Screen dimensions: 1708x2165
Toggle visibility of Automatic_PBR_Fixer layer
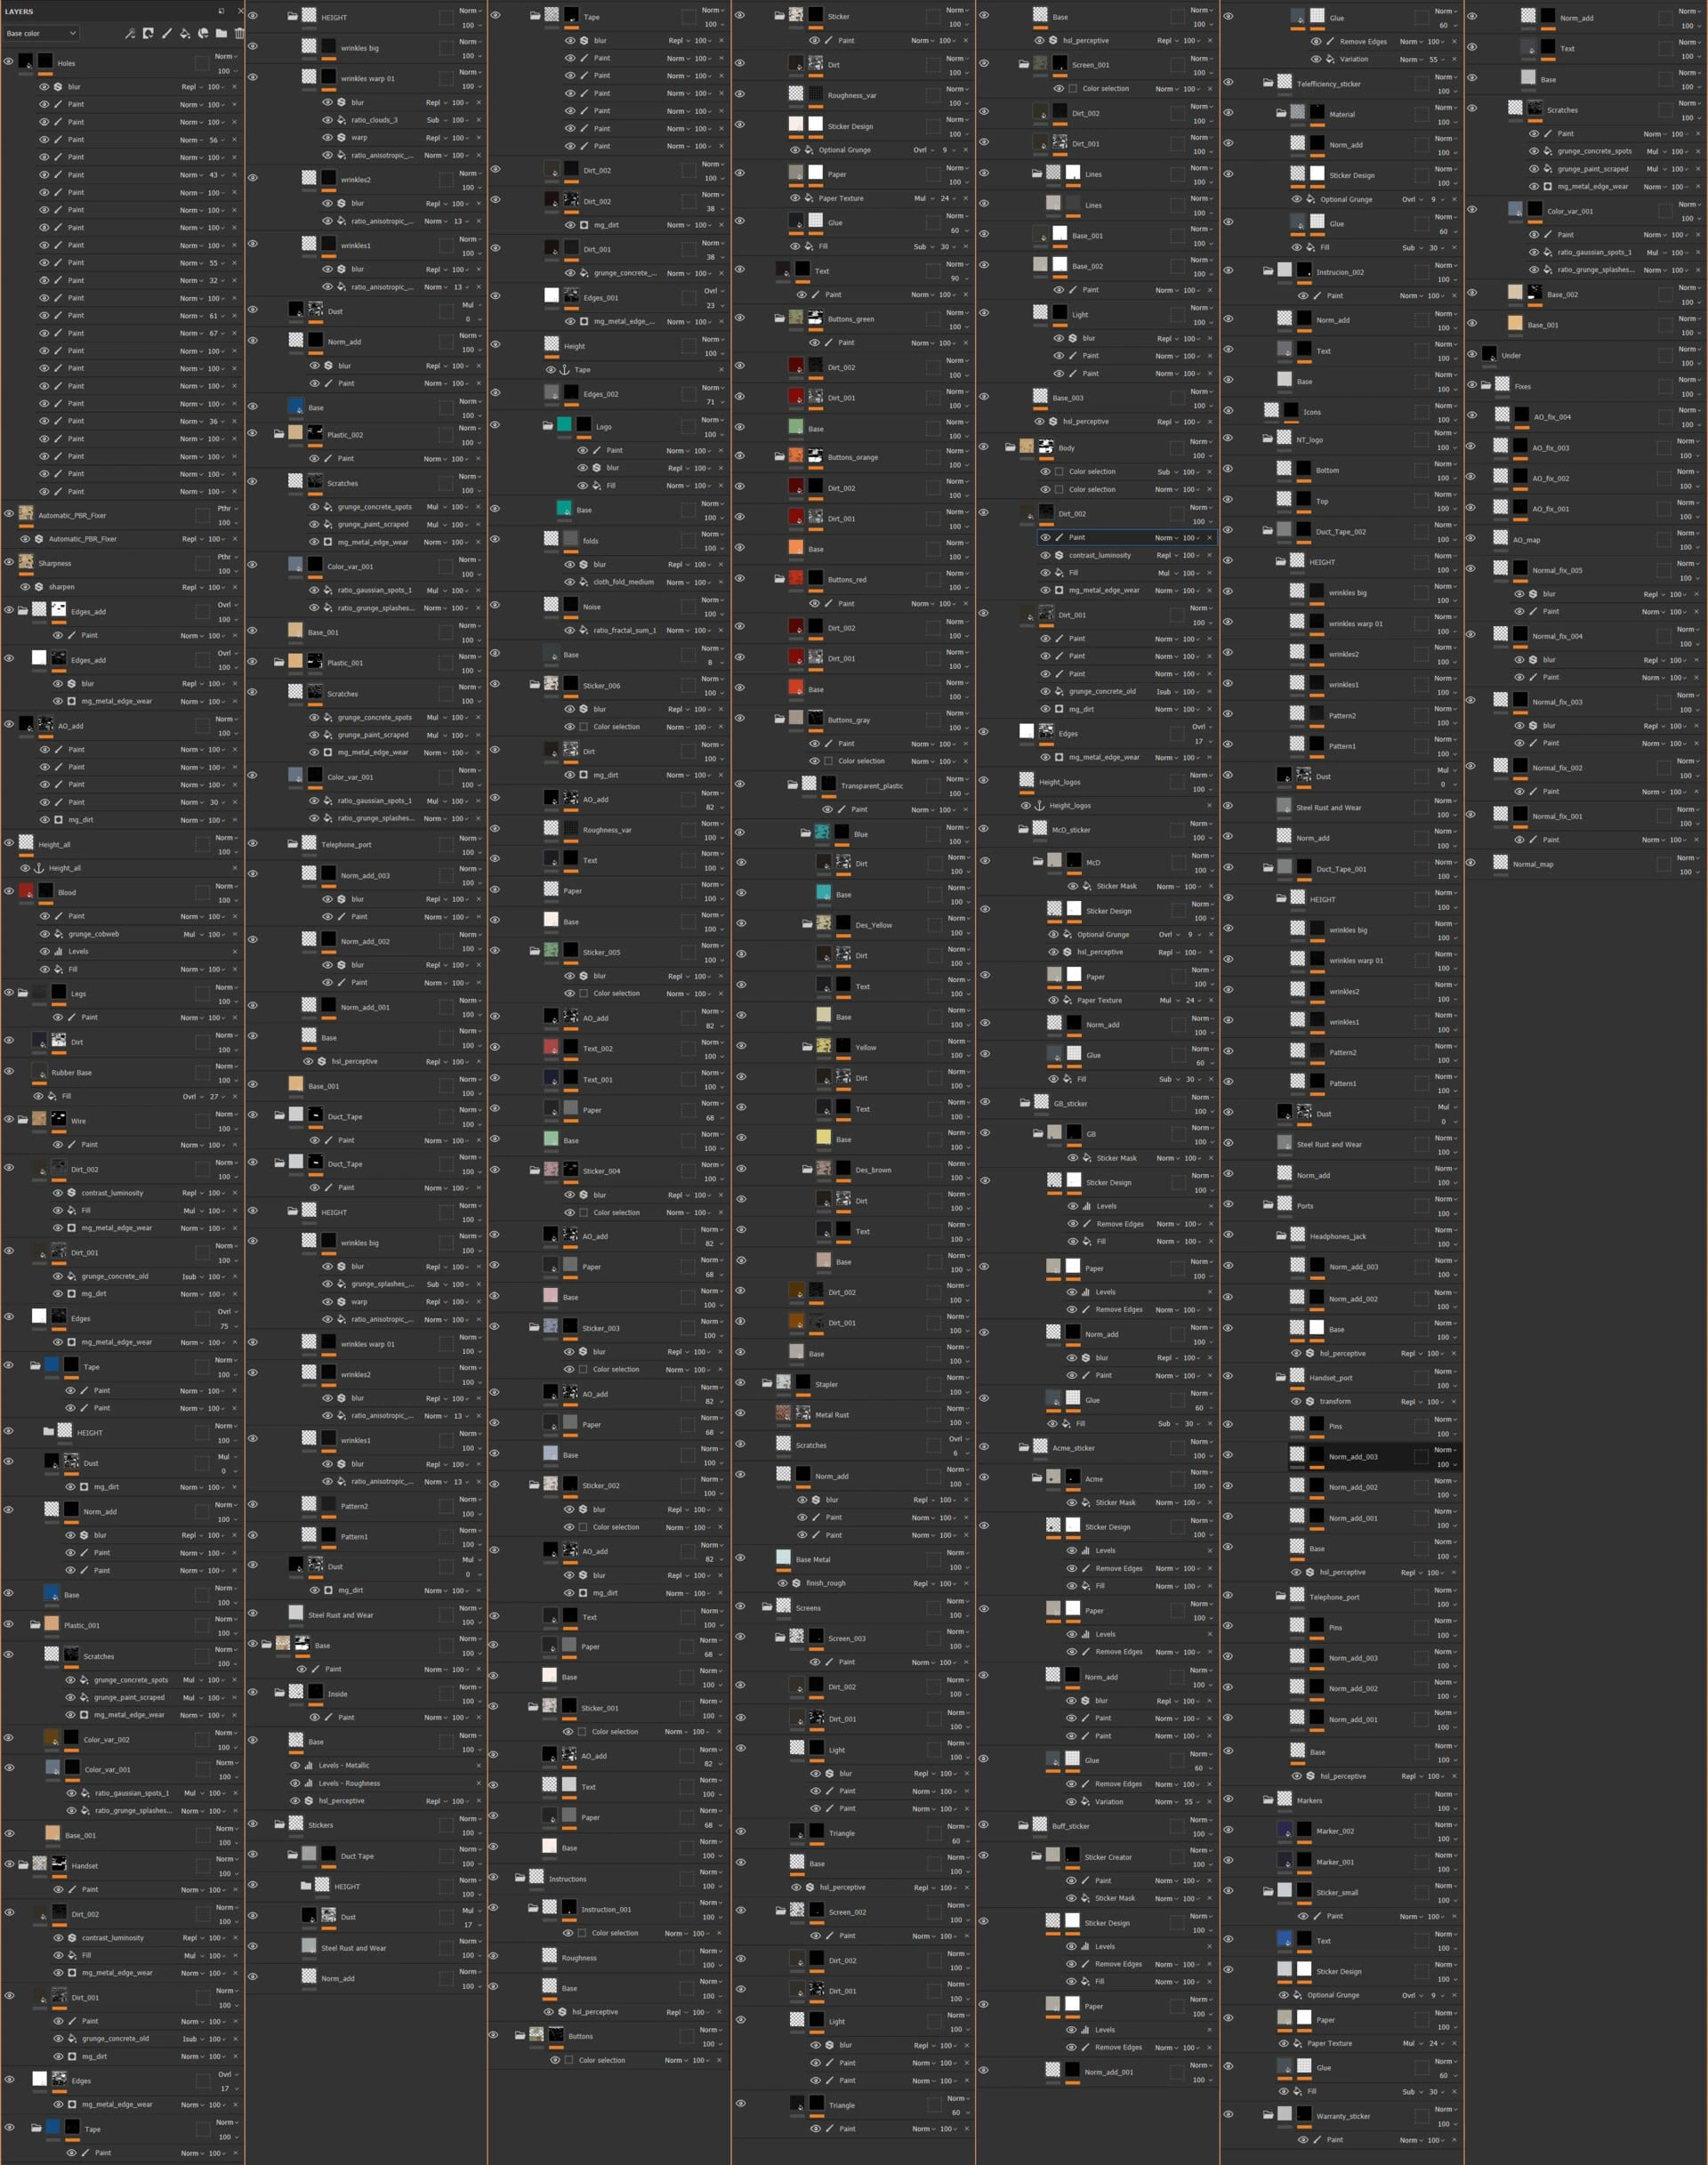pos(9,514)
